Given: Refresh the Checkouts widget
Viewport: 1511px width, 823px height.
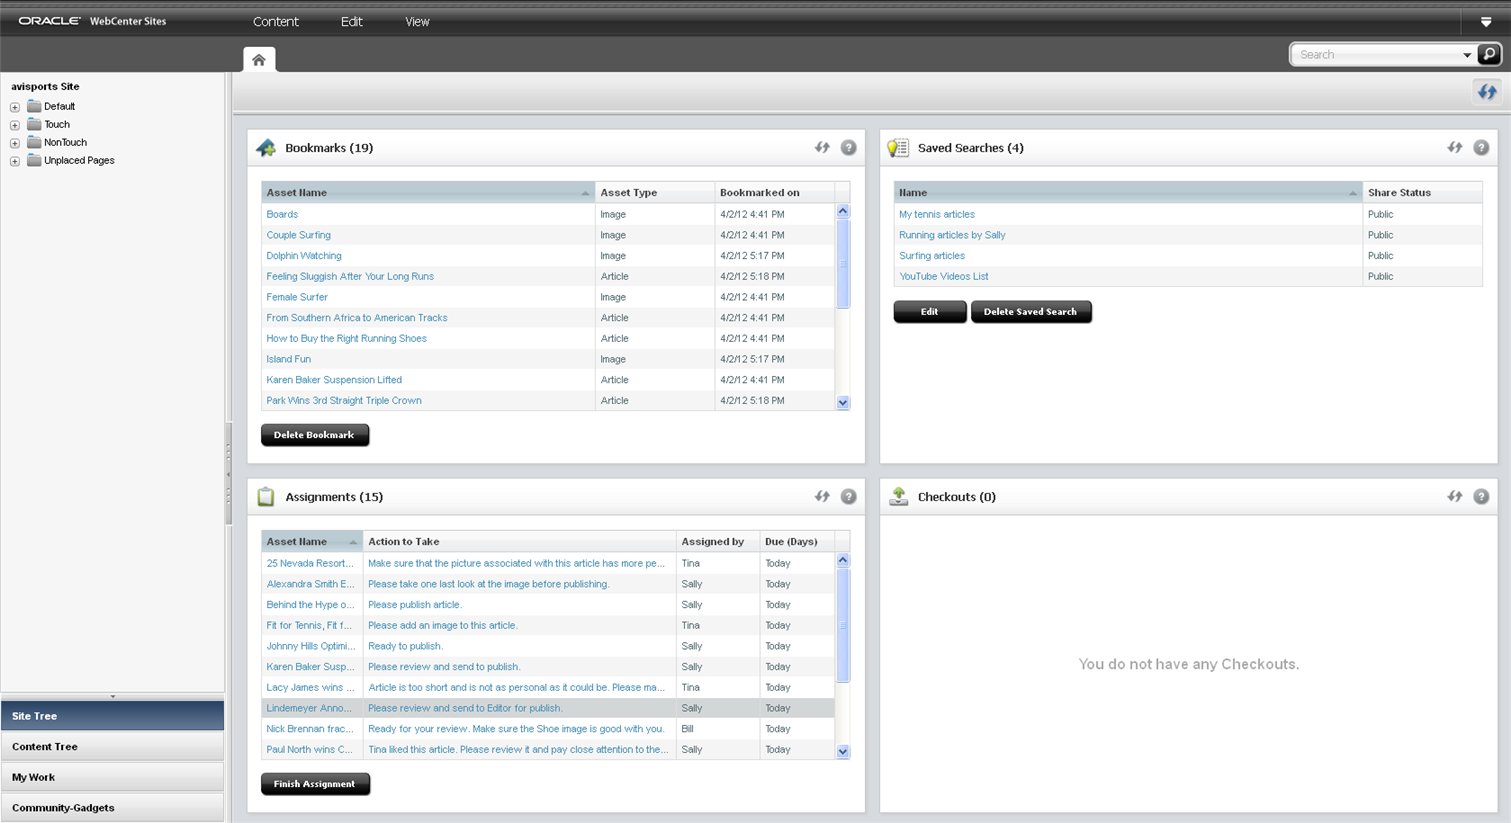Looking at the screenshot, I should coord(1455,496).
